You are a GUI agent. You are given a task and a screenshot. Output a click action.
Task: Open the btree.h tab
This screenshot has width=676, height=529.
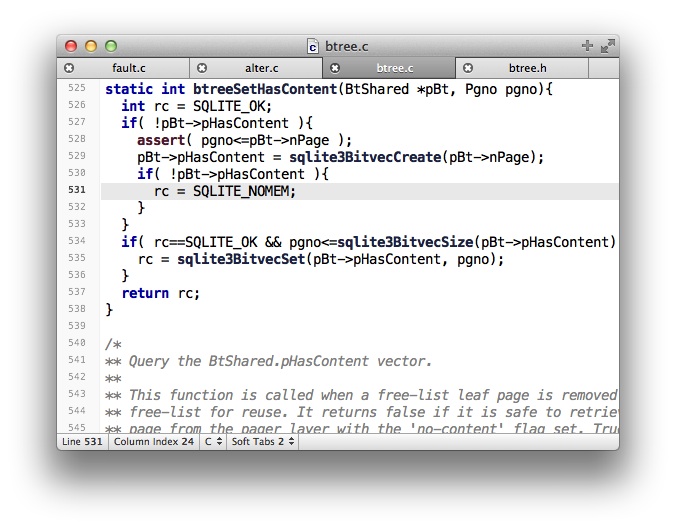click(527, 68)
